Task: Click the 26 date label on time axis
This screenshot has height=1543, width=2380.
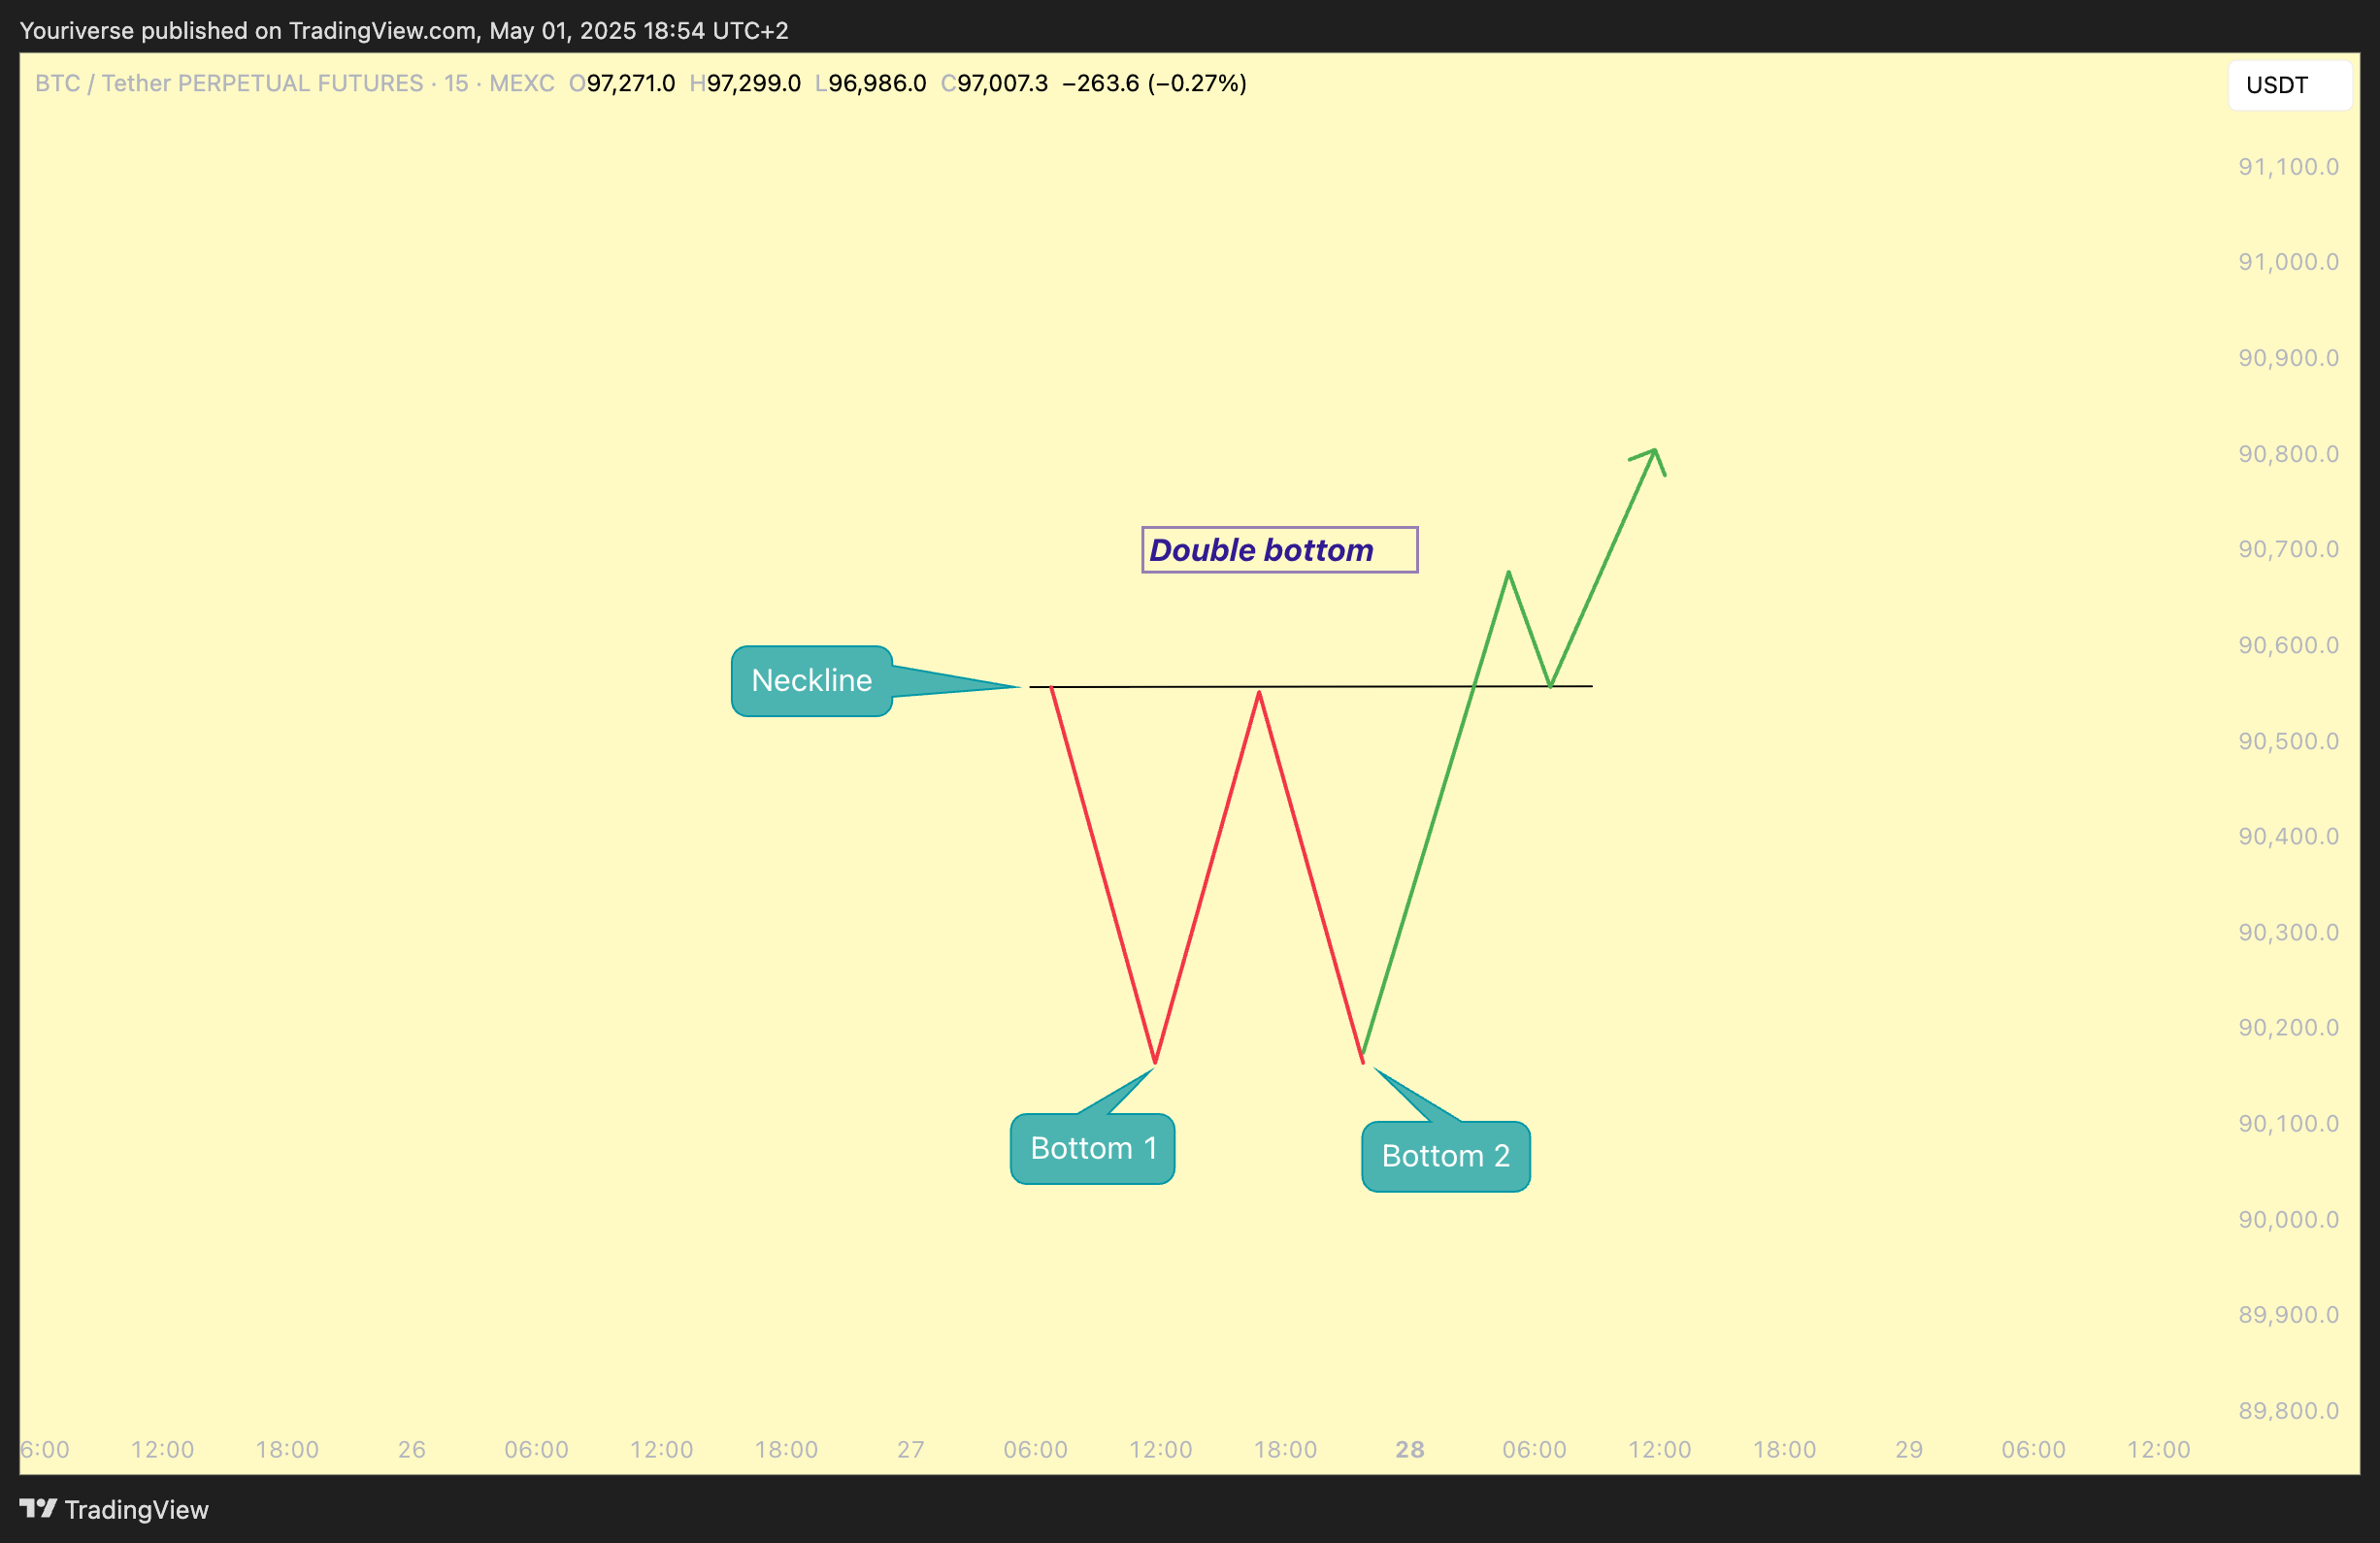Action: [412, 1449]
